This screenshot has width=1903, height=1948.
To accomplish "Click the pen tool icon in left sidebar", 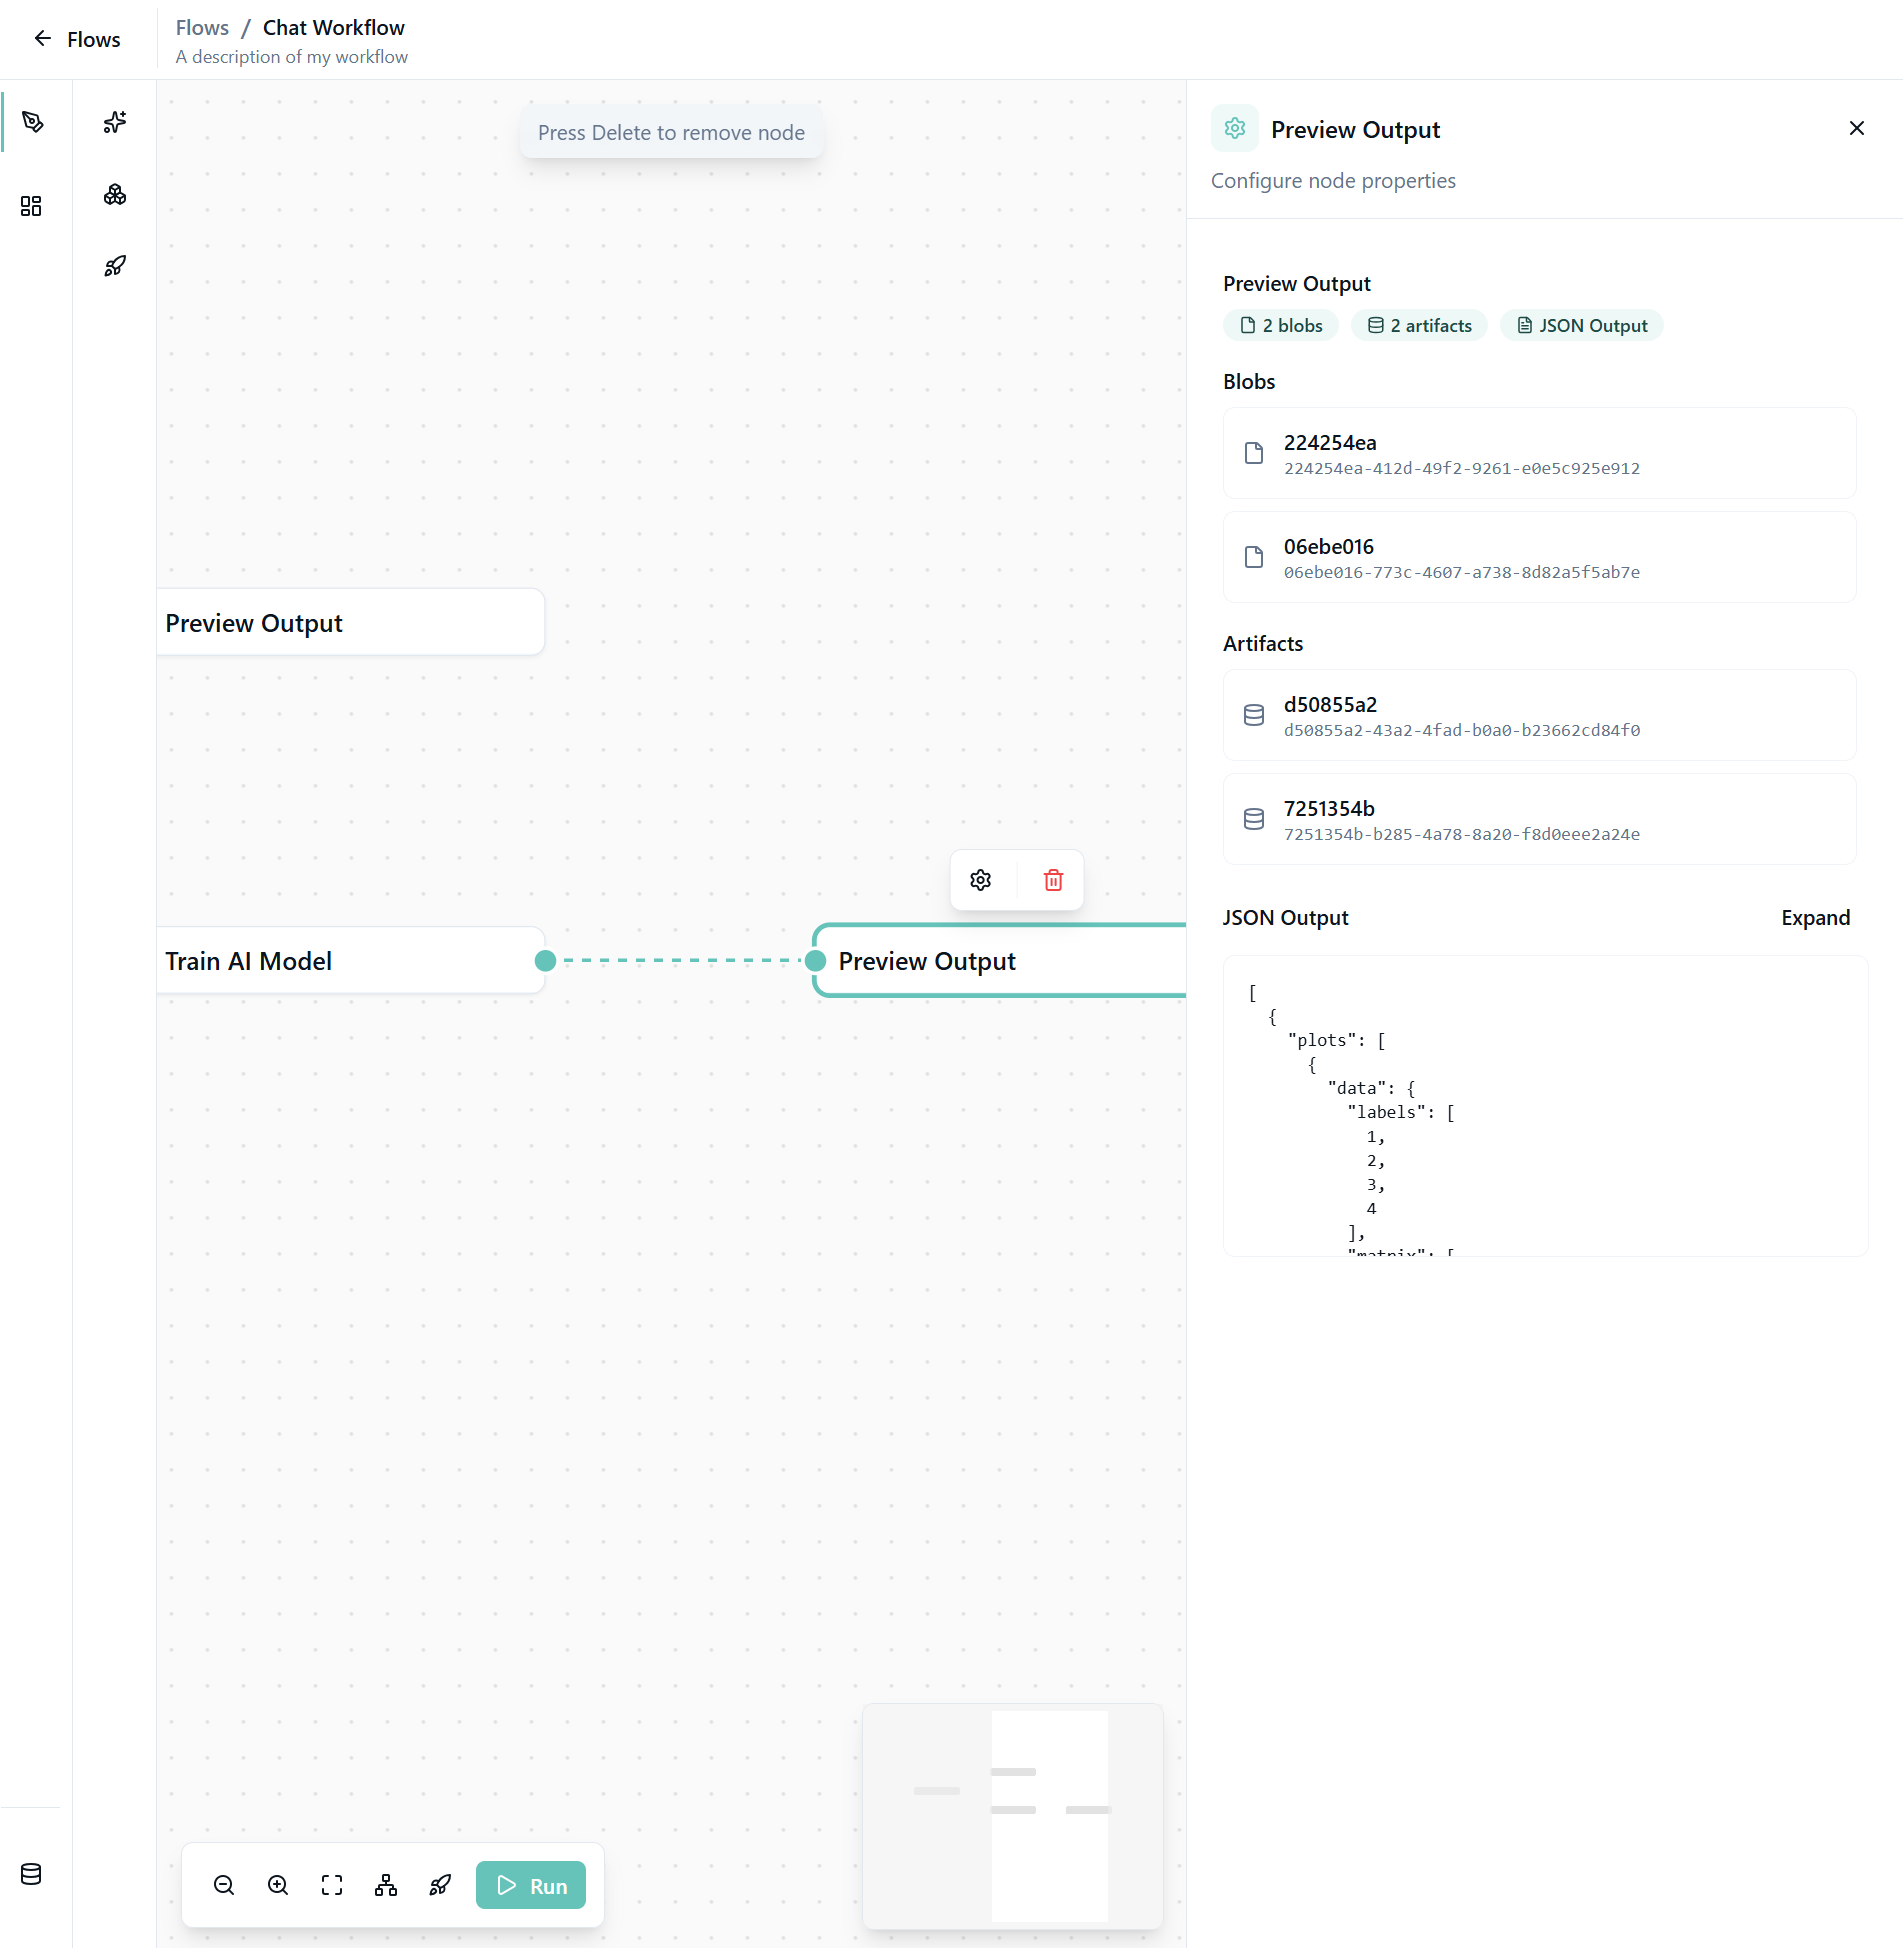I will pos(33,122).
